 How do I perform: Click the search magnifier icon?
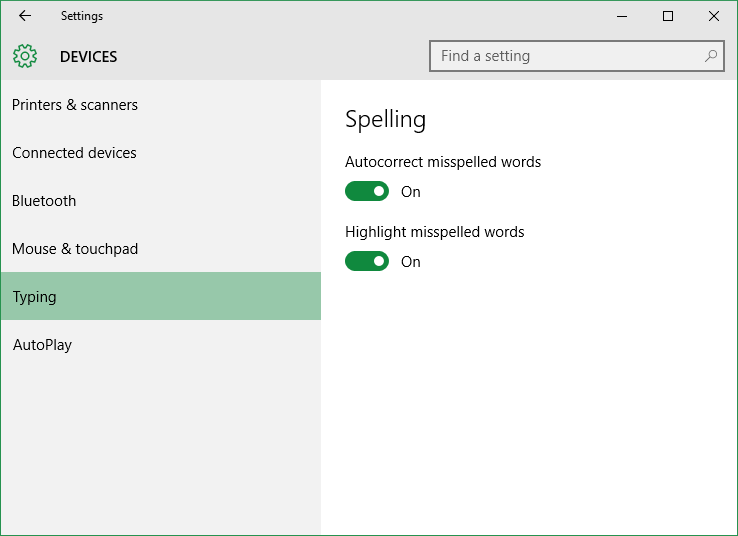click(x=711, y=56)
